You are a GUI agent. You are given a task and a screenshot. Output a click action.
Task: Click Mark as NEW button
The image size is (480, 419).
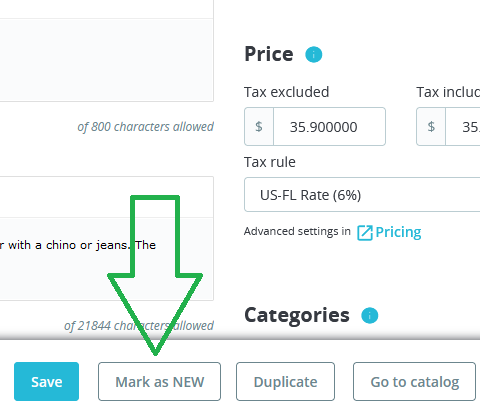159,382
